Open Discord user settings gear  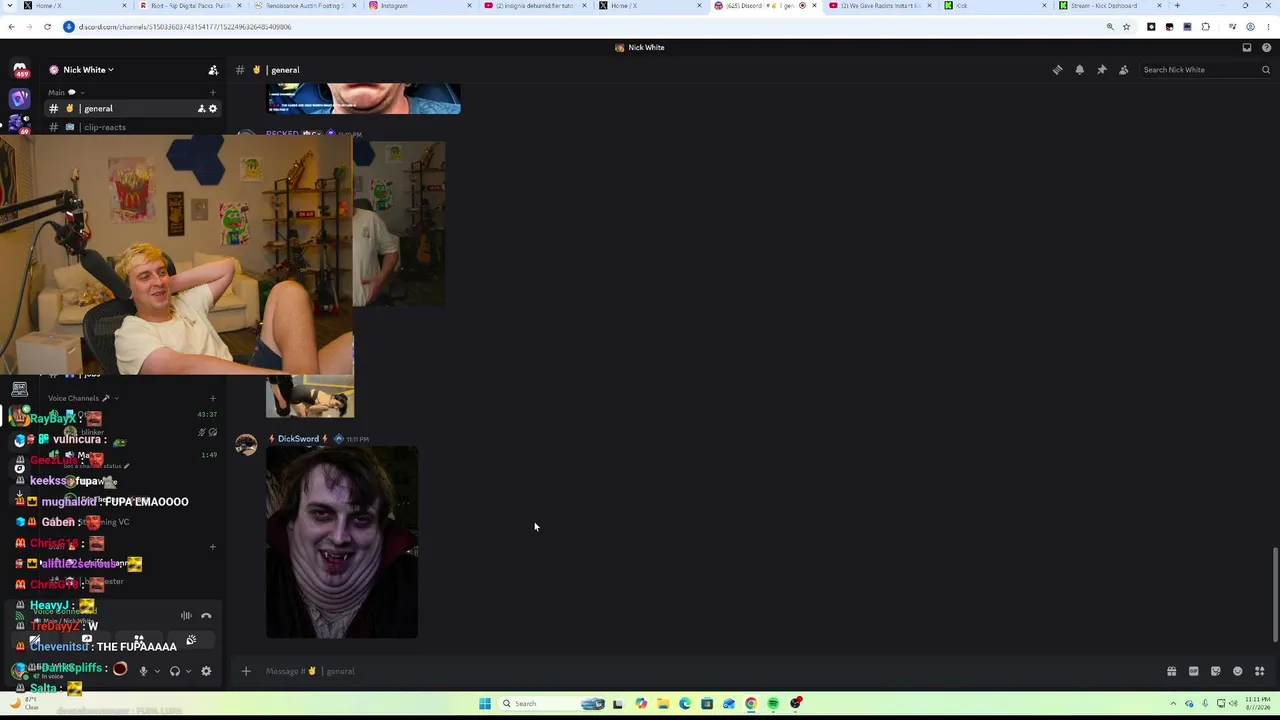206,671
